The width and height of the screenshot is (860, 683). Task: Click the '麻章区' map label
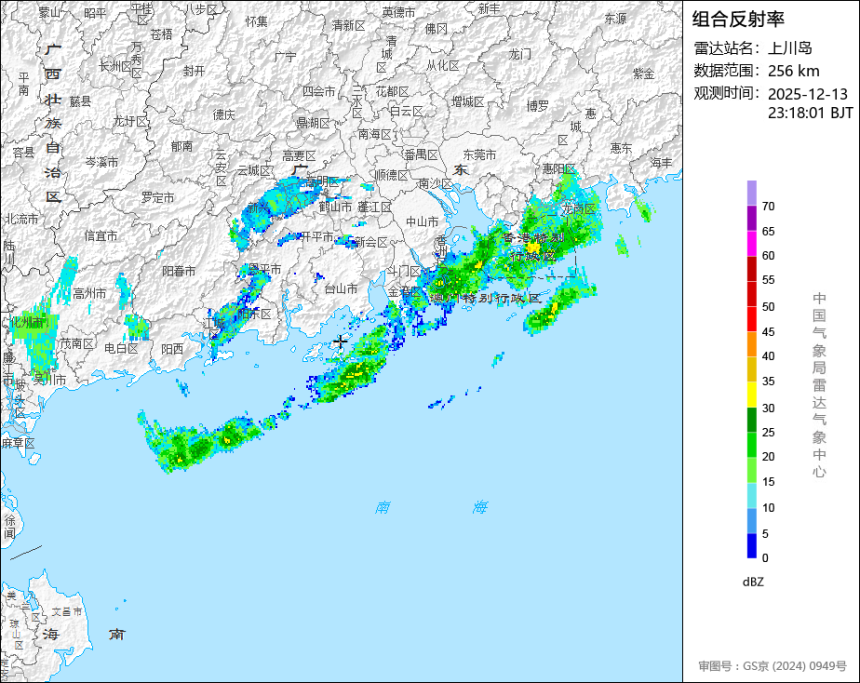[18, 443]
